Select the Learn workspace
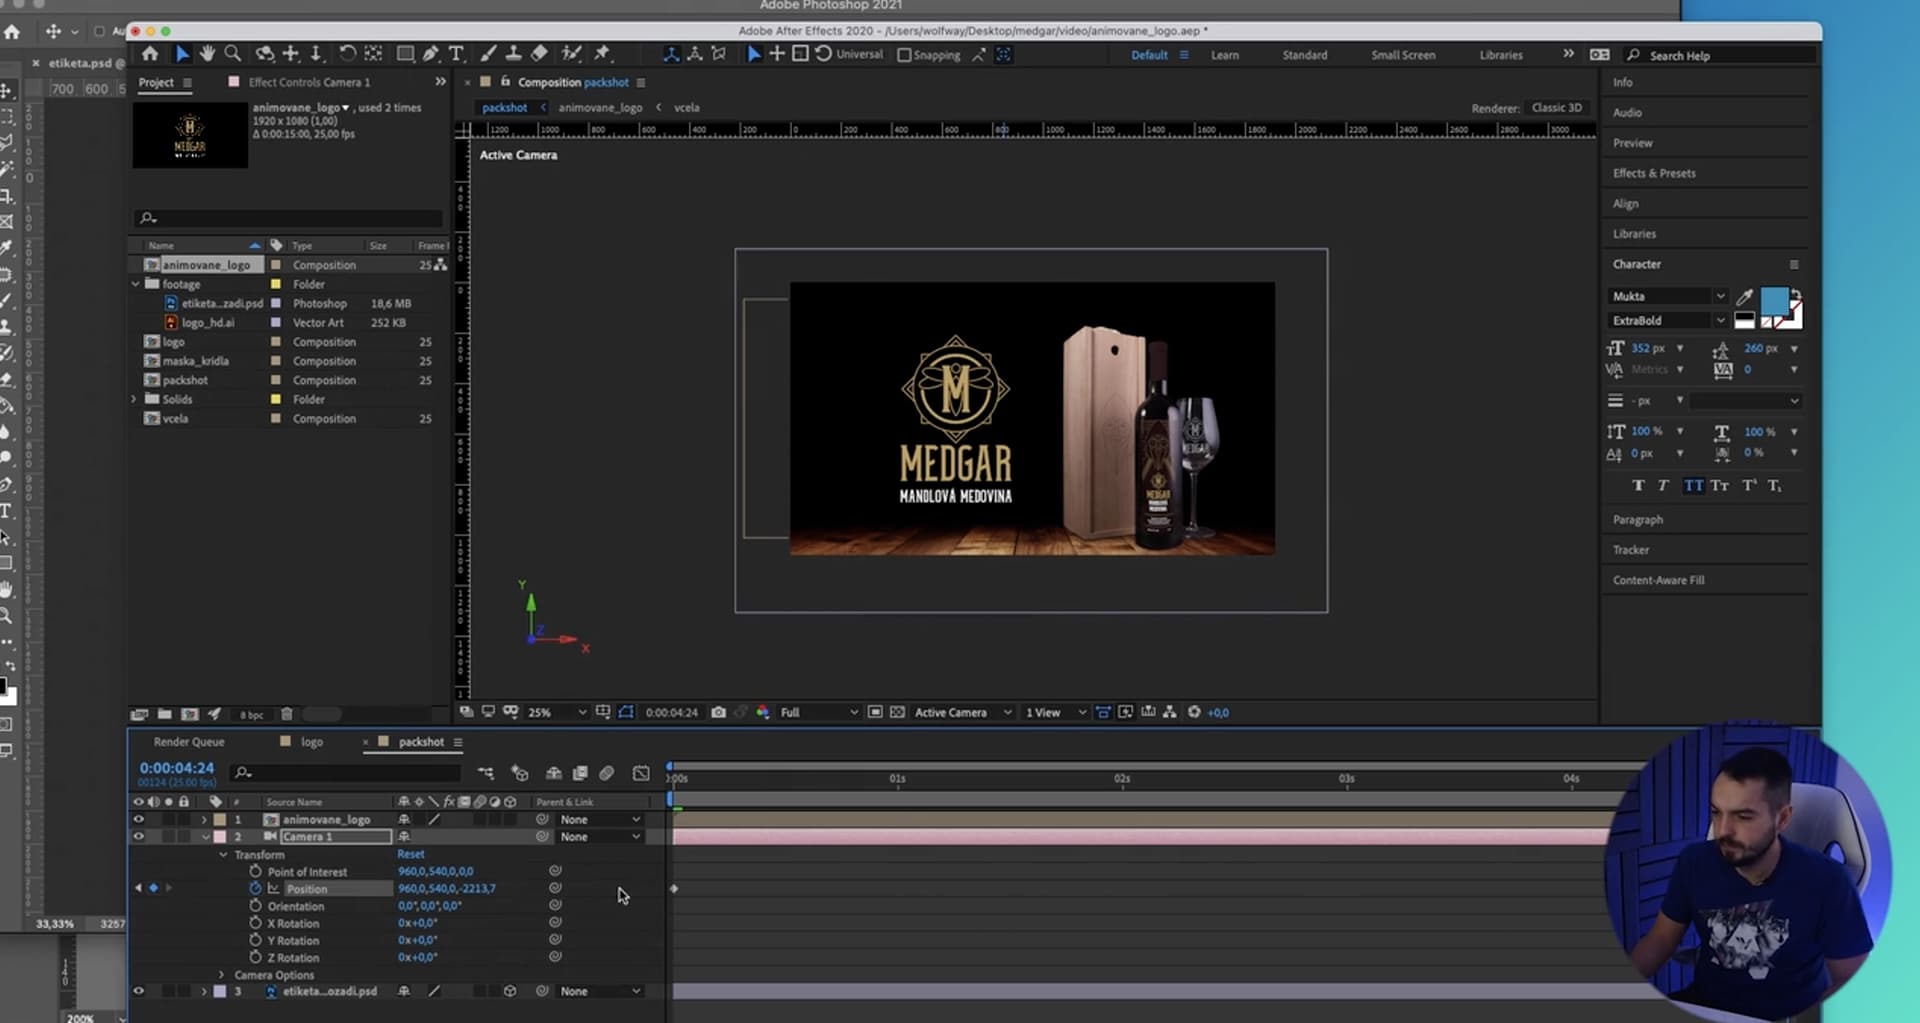This screenshot has height=1023, width=1920. [x=1225, y=55]
